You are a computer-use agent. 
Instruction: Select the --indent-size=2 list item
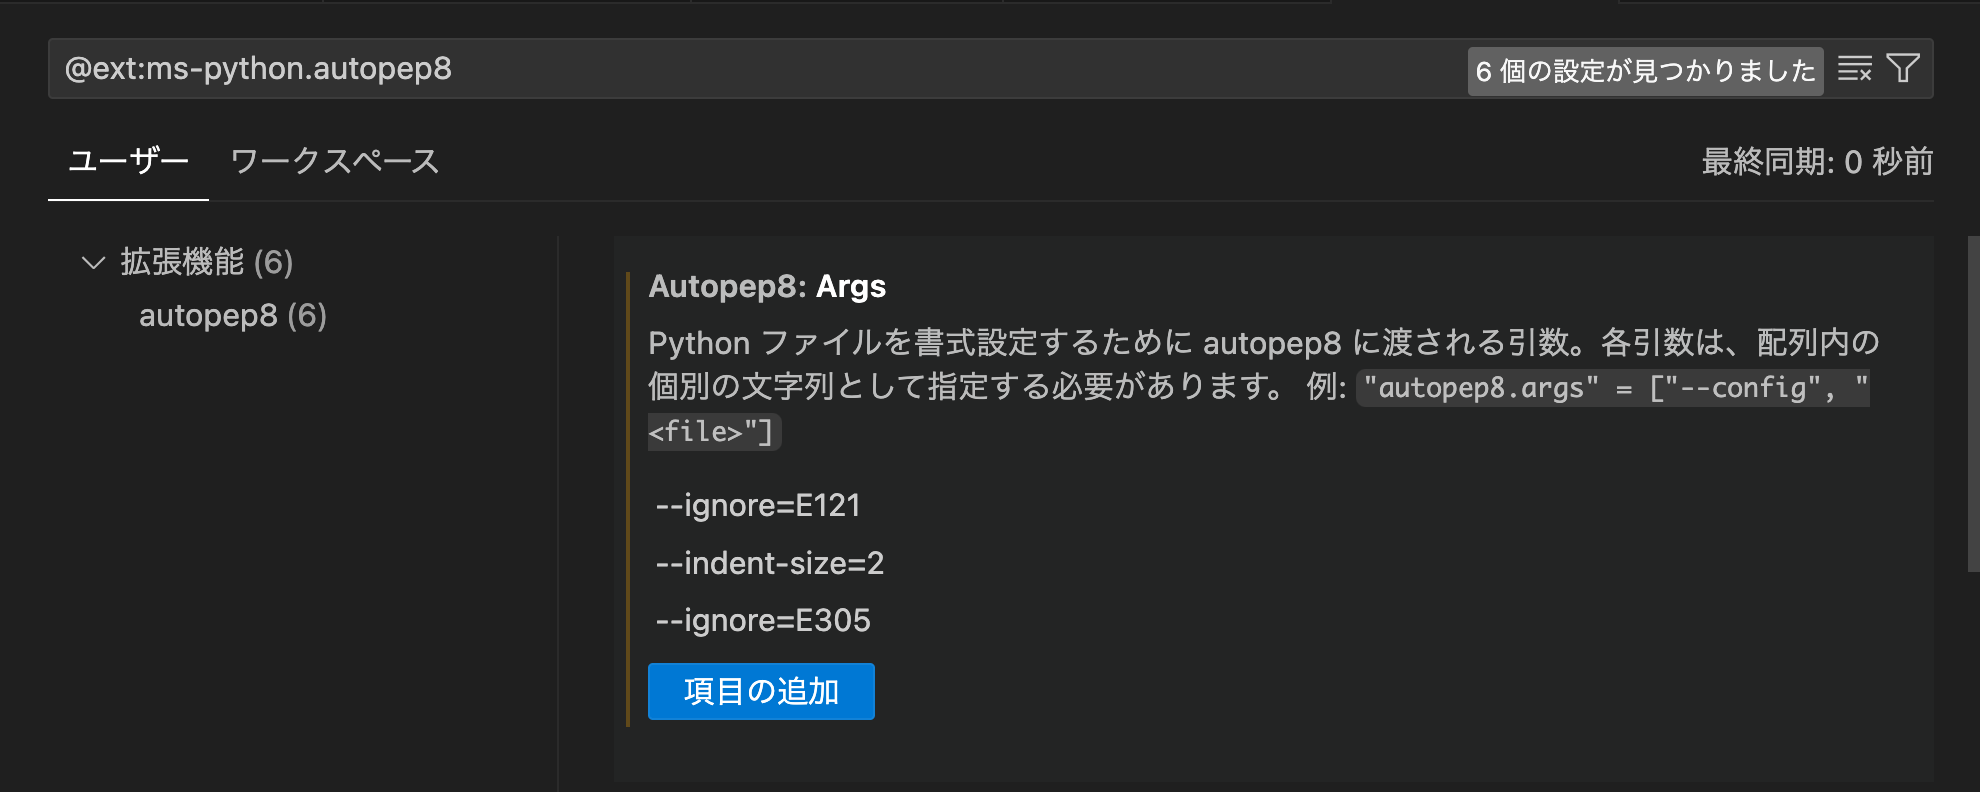pos(770,563)
